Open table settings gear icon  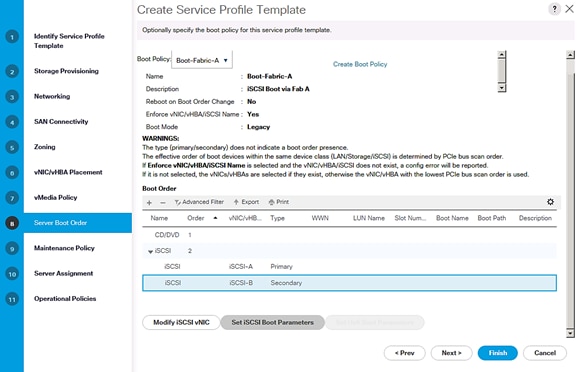click(550, 202)
